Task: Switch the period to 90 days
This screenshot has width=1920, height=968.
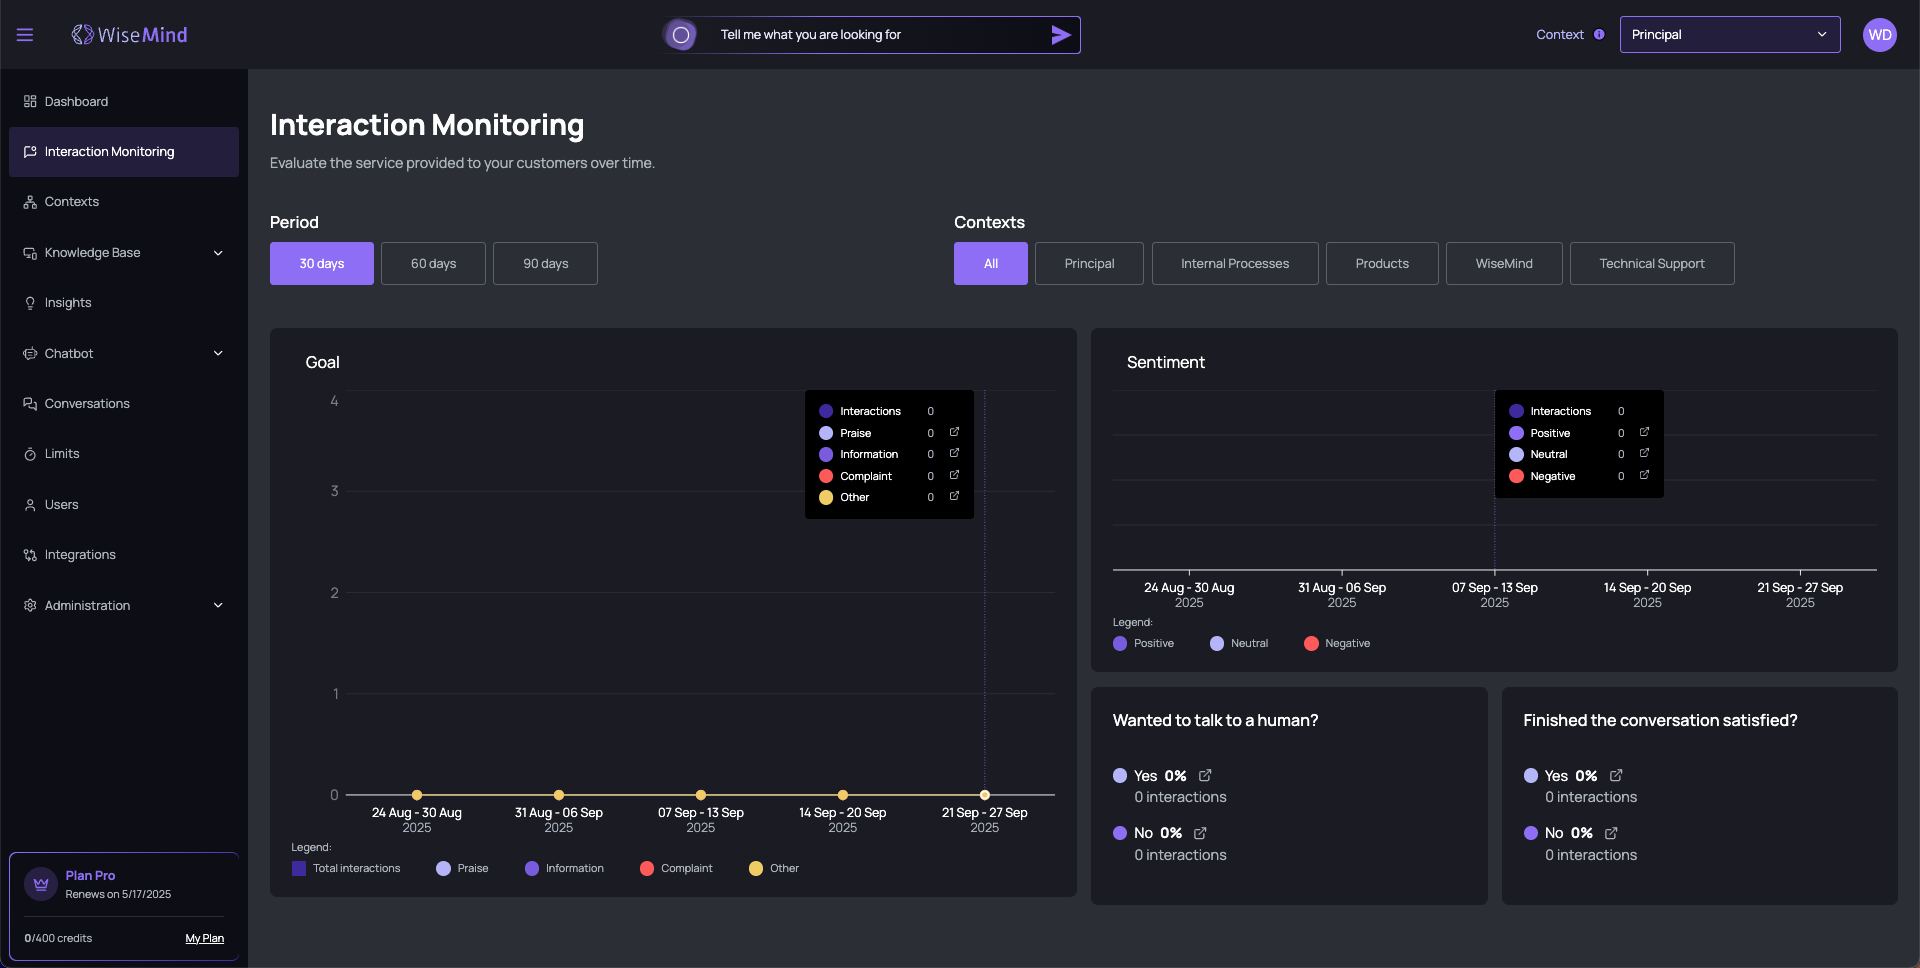Action: pos(545,264)
